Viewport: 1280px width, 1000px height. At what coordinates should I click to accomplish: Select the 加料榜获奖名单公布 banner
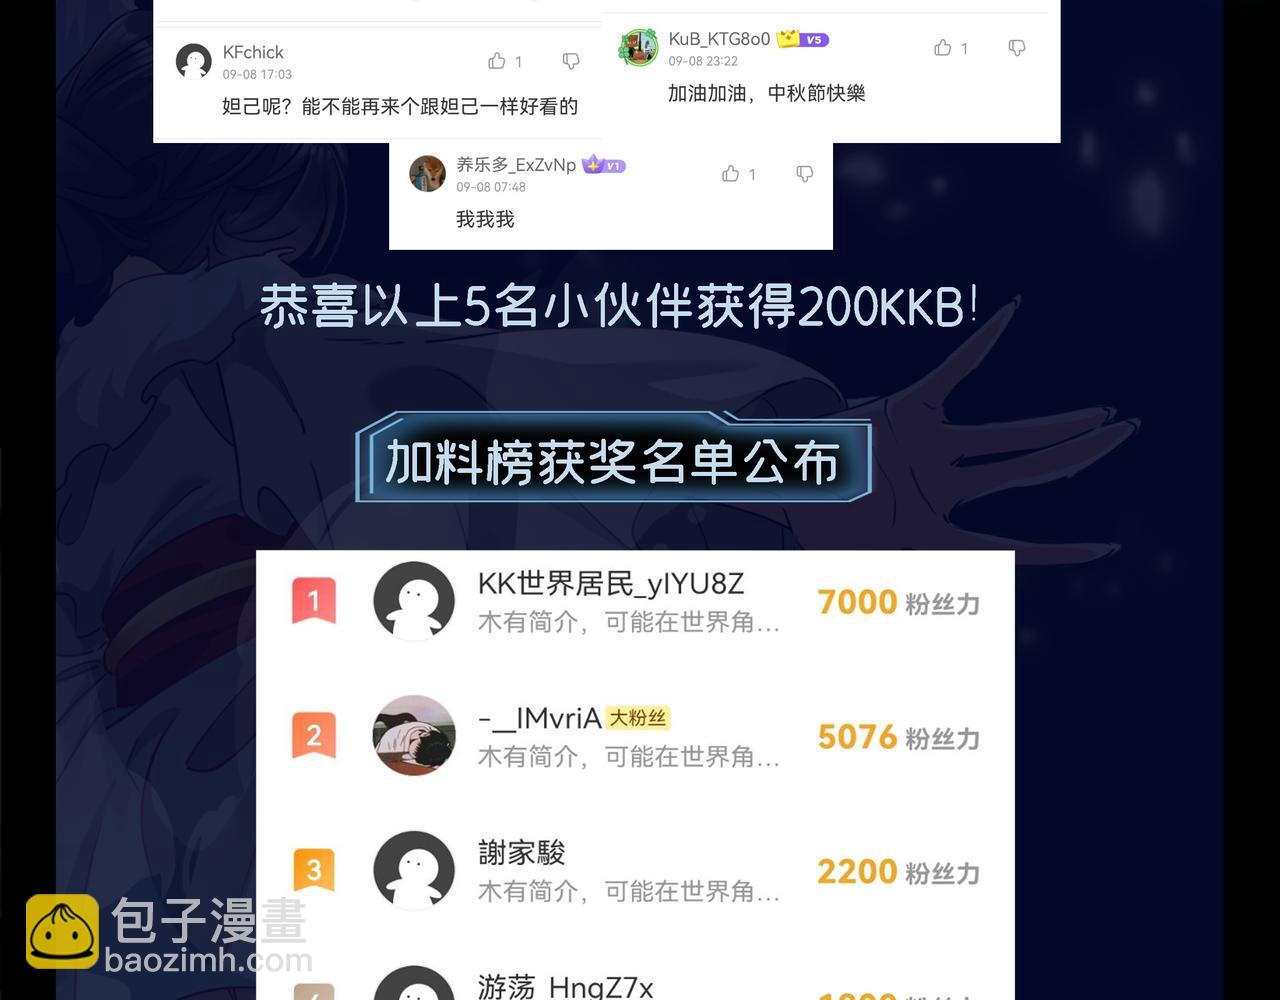point(613,461)
